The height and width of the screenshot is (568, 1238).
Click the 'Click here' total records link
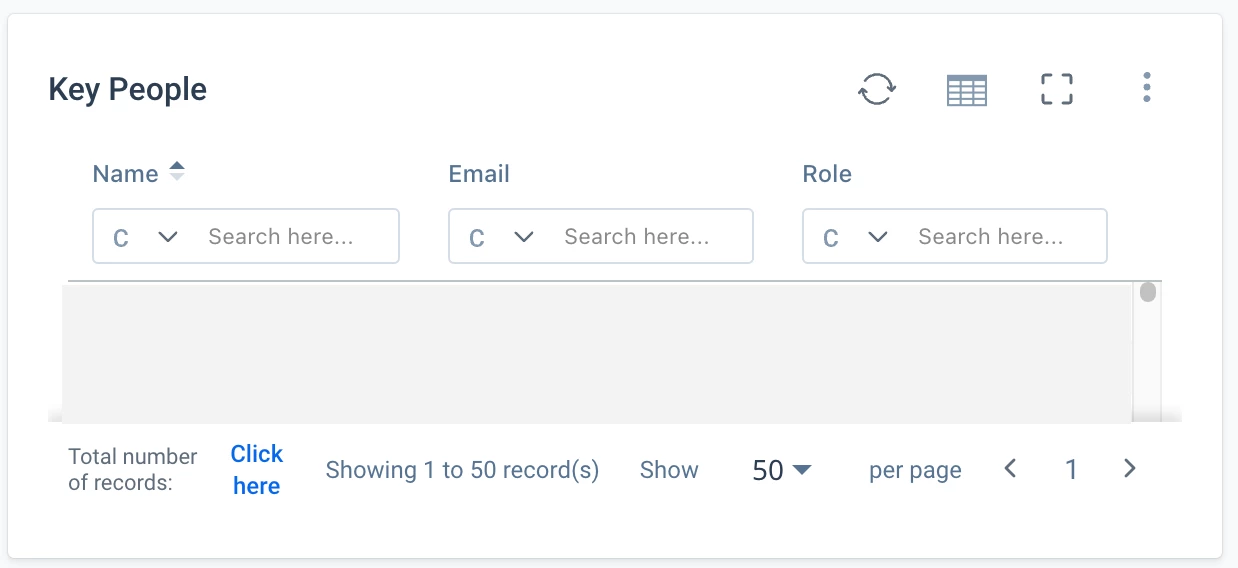(257, 470)
